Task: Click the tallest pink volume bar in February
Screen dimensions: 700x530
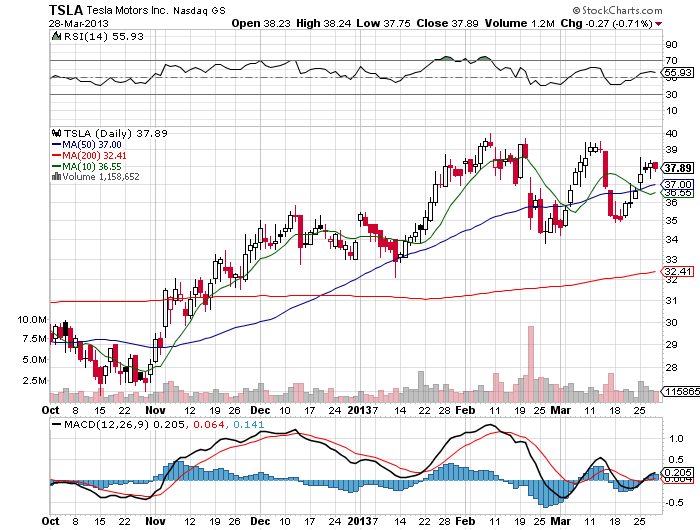Action: point(531,364)
